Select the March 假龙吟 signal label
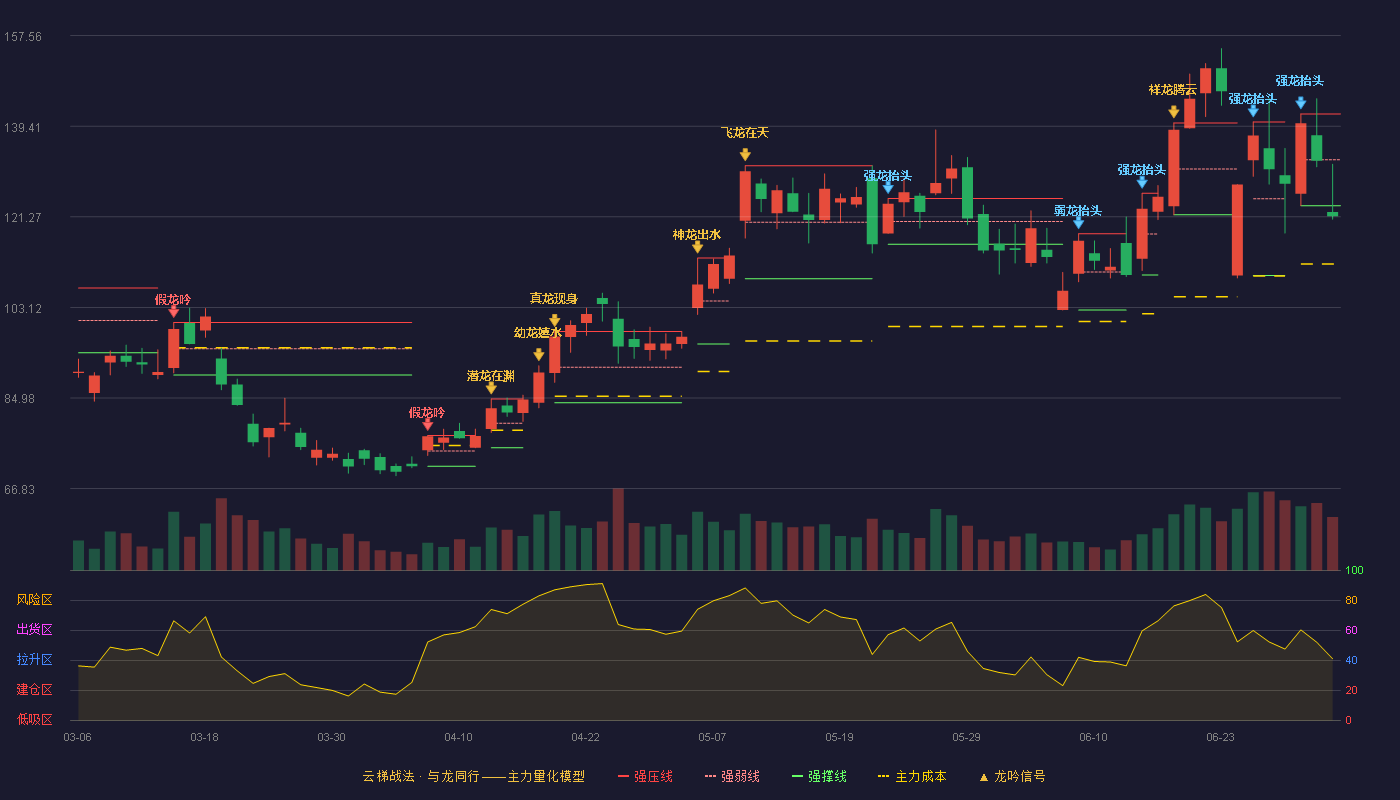The image size is (1400, 800). [x=173, y=300]
